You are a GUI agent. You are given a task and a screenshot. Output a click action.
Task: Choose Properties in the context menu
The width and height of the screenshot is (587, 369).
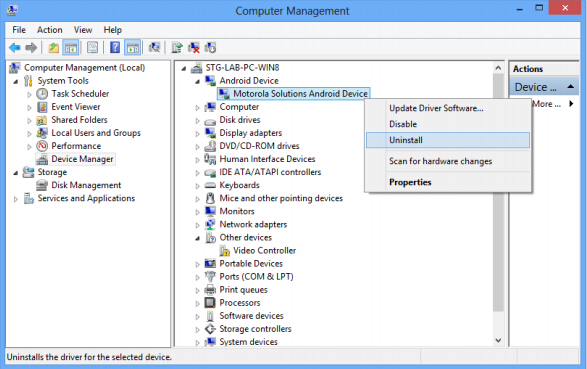coord(448,182)
